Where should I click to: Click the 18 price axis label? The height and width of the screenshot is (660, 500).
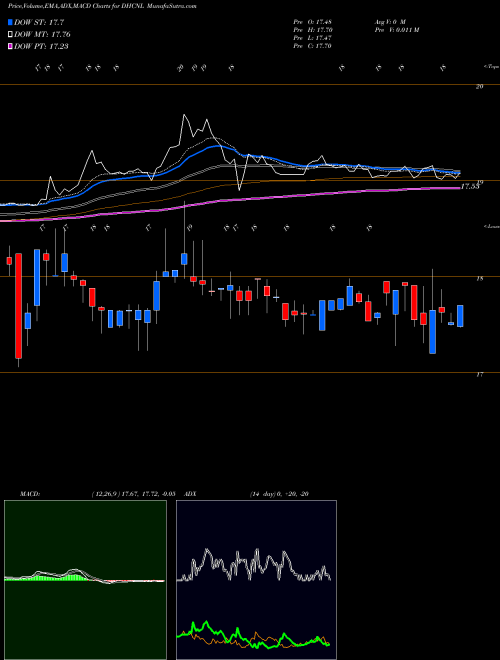click(x=479, y=278)
